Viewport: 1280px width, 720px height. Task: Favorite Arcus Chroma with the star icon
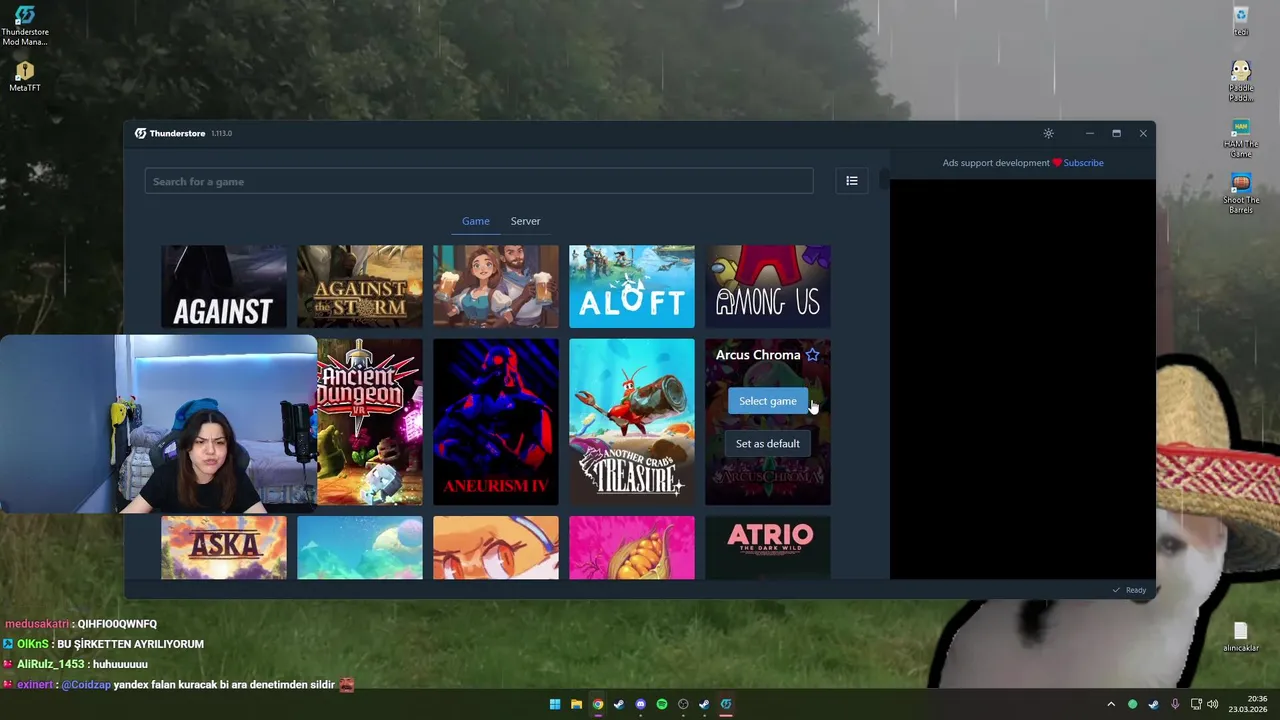pos(812,355)
